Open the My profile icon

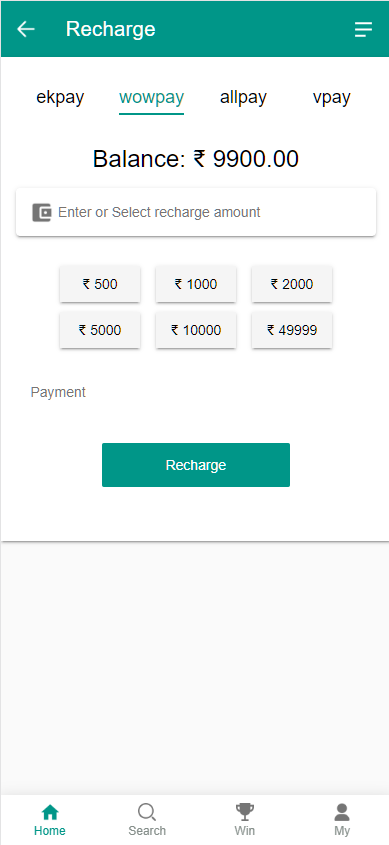[342, 811]
